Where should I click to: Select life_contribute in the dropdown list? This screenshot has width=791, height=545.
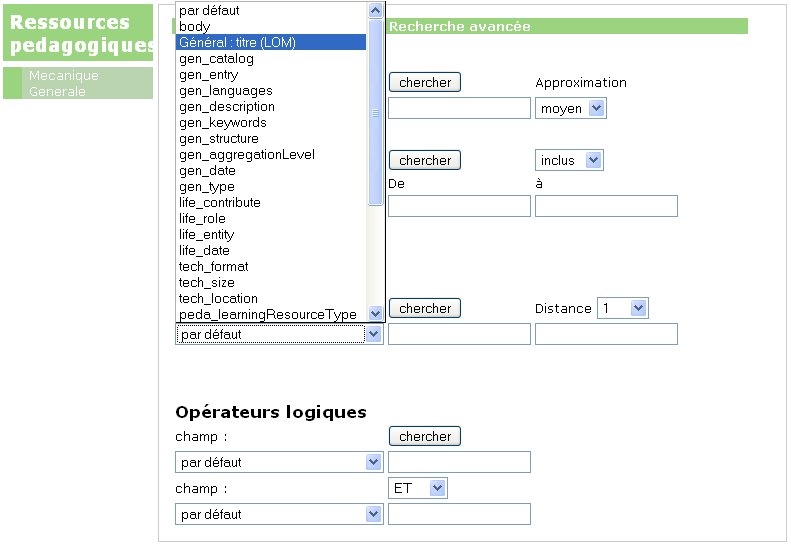pos(220,203)
